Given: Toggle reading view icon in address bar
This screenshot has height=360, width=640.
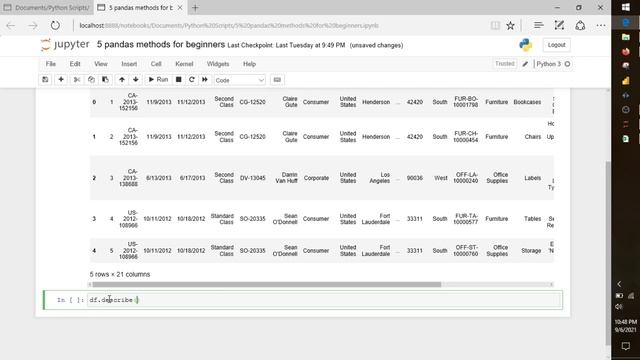Looking at the screenshot, I should click(x=495, y=25).
